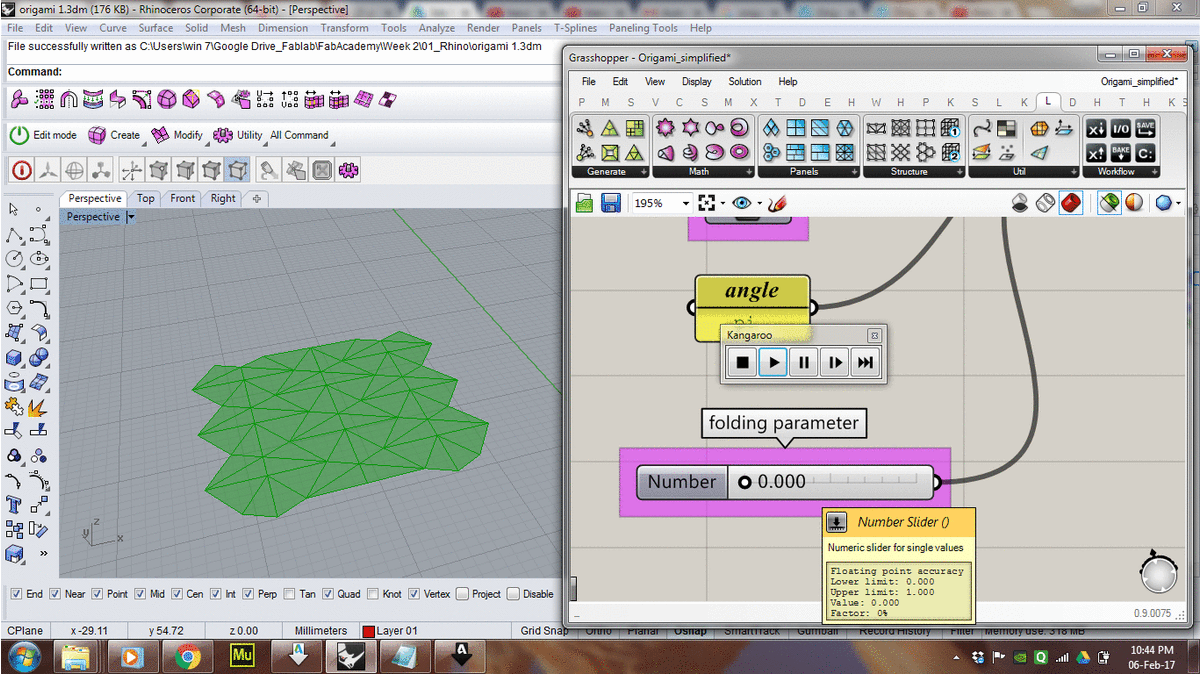Viewport: 1200px width, 674px height.
Task: Open Rhino Paneling Tools menu
Action: pyautogui.click(x=643, y=28)
